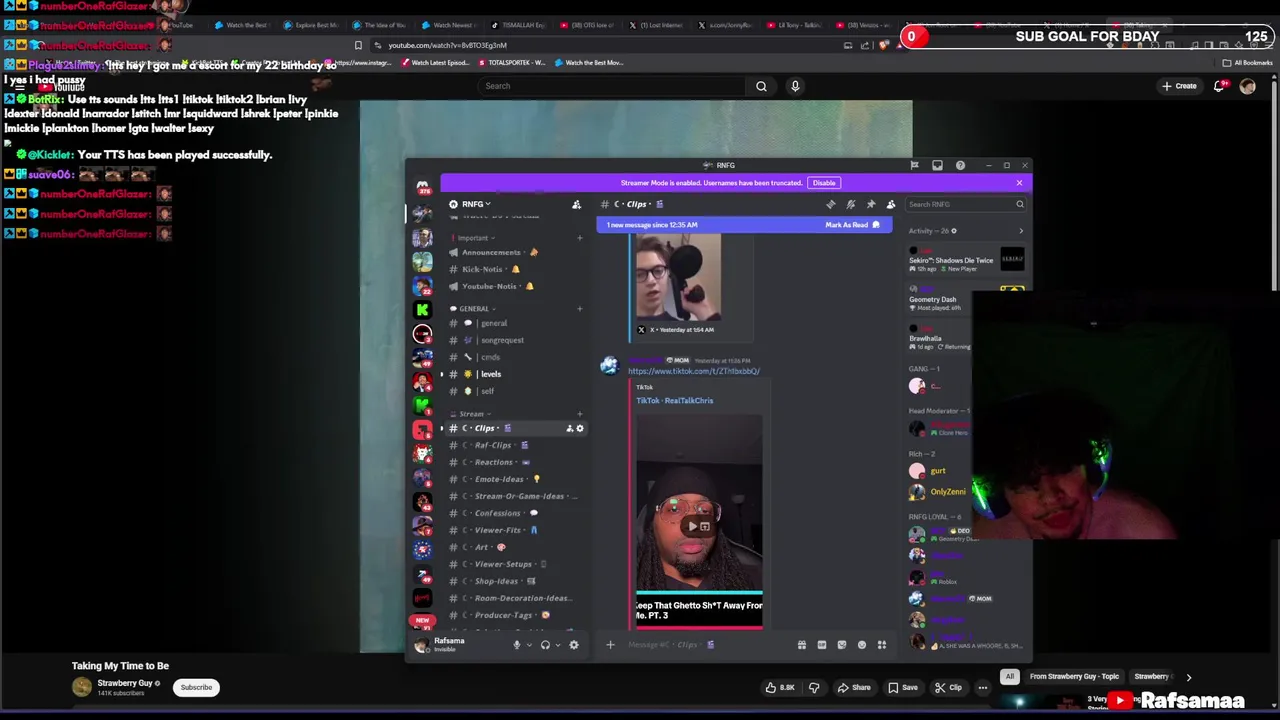1280x720 pixels.
Task: Mark new messages as read
Action: pyautogui.click(x=852, y=225)
